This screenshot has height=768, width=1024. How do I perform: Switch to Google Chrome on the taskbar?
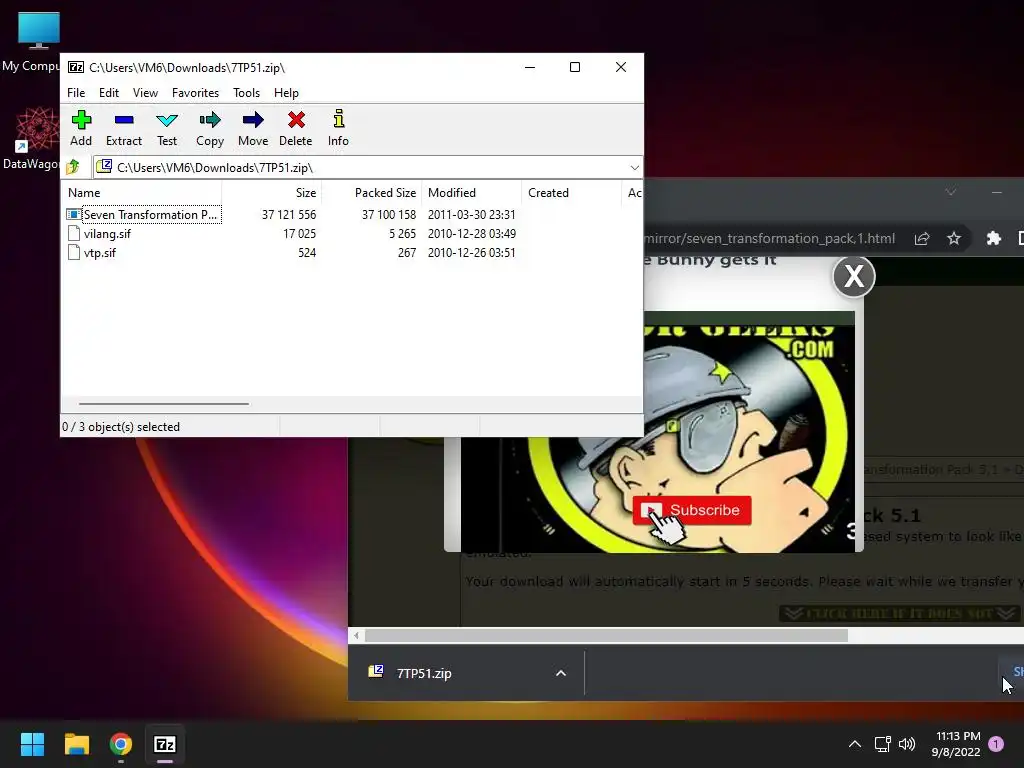click(x=121, y=744)
